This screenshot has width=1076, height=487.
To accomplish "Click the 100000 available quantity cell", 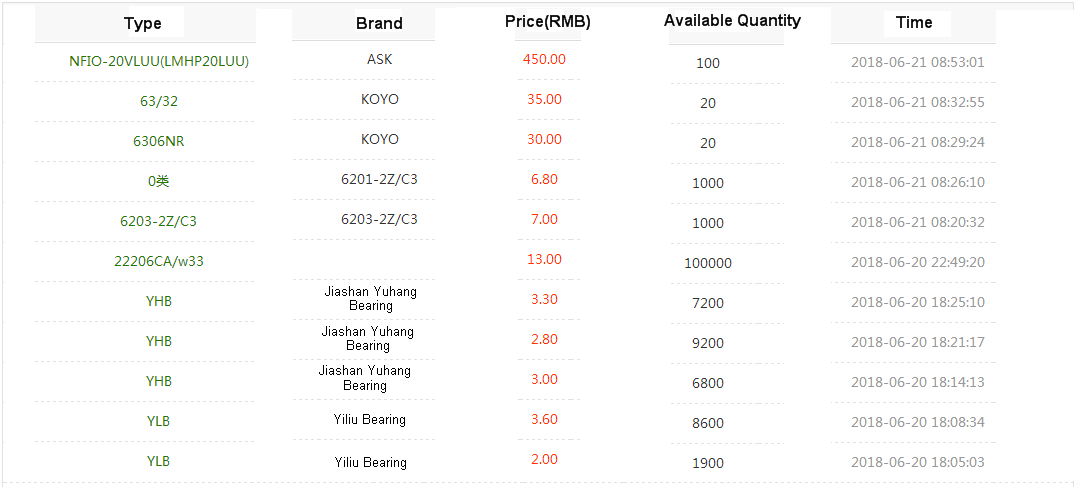I will click(708, 263).
